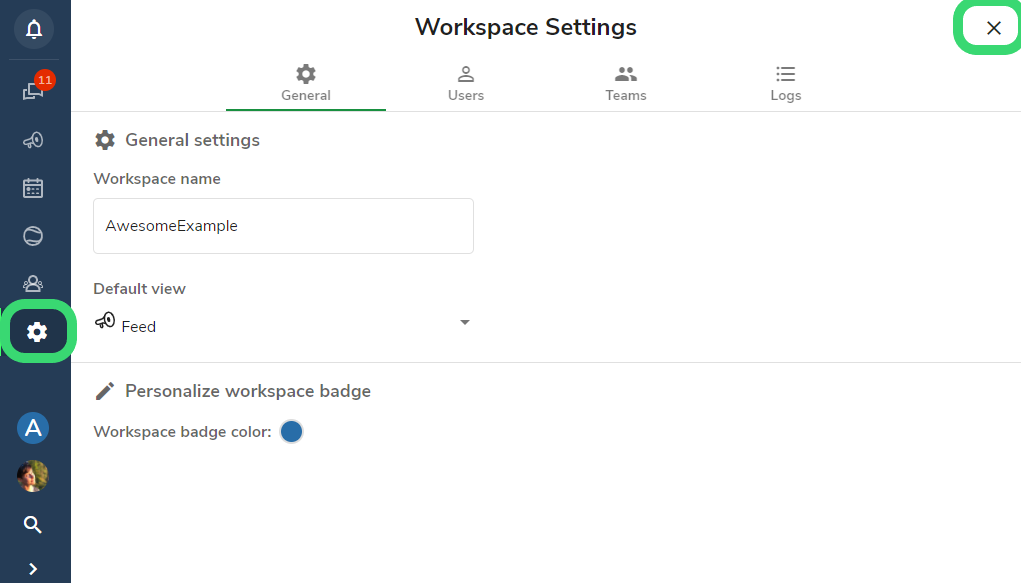Switch to the Users tab
The width and height of the screenshot is (1021, 583).
point(466,84)
